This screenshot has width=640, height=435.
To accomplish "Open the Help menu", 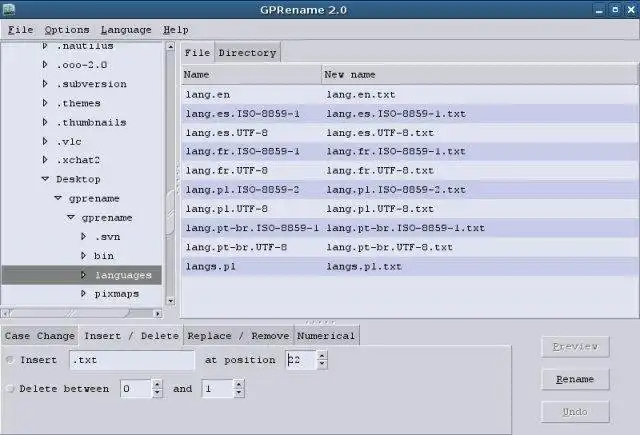I will tap(176, 30).
